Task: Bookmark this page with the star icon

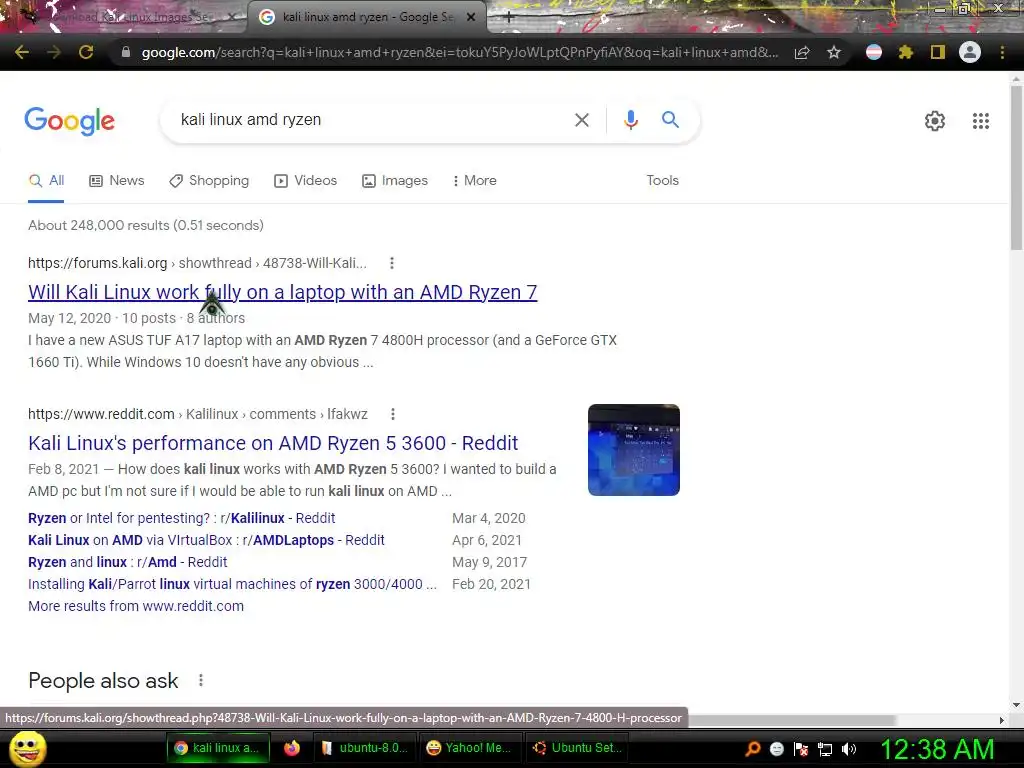Action: (834, 52)
